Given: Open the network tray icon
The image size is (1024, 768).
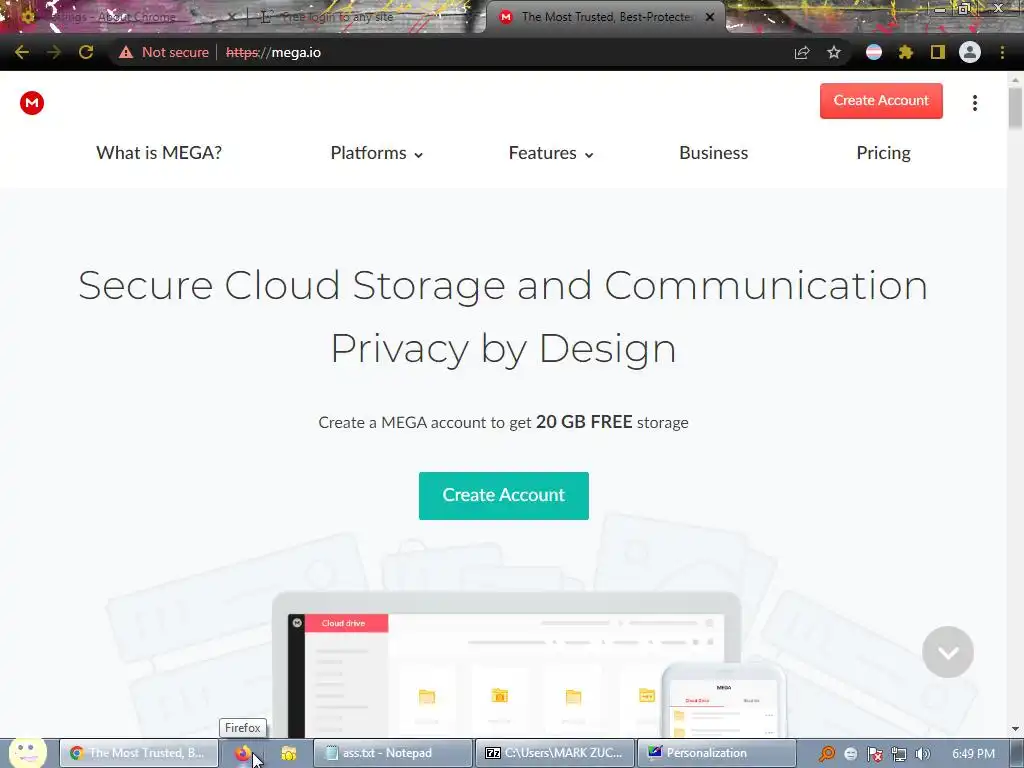Looking at the screenshot, I should [899, 754].
